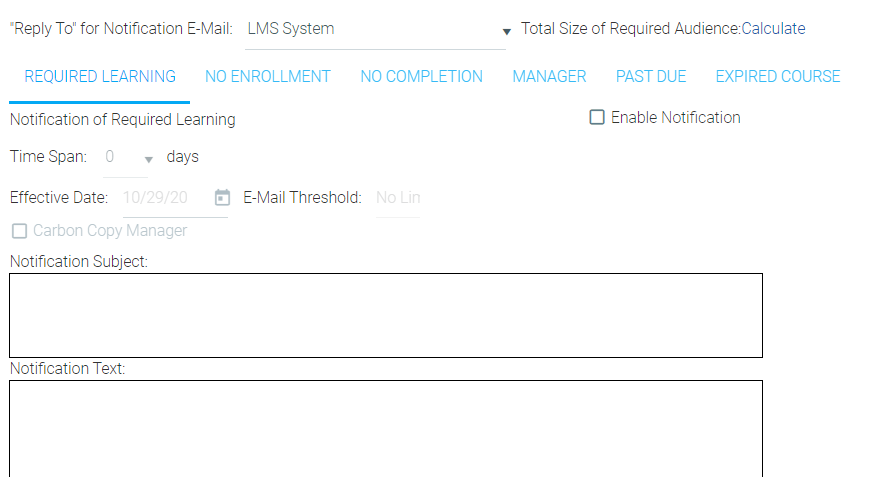
Task: Expand the Time Span days dropdown
Action: (x=125, y=158)
